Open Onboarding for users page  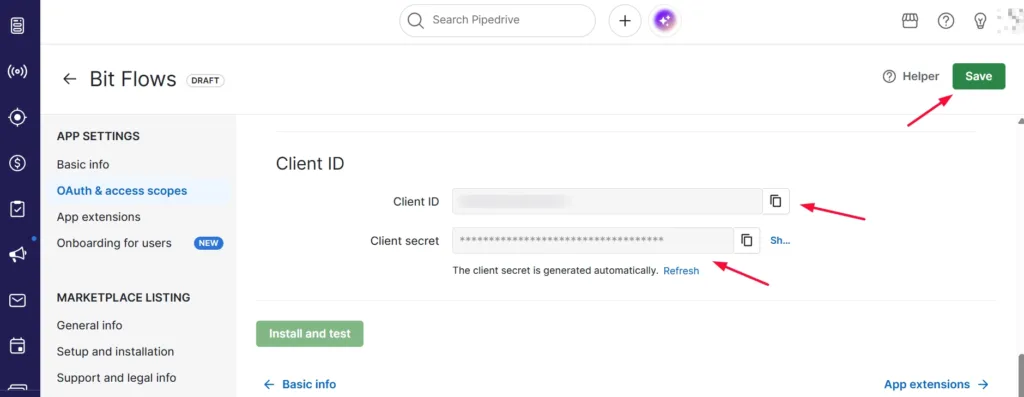[114, 243]
